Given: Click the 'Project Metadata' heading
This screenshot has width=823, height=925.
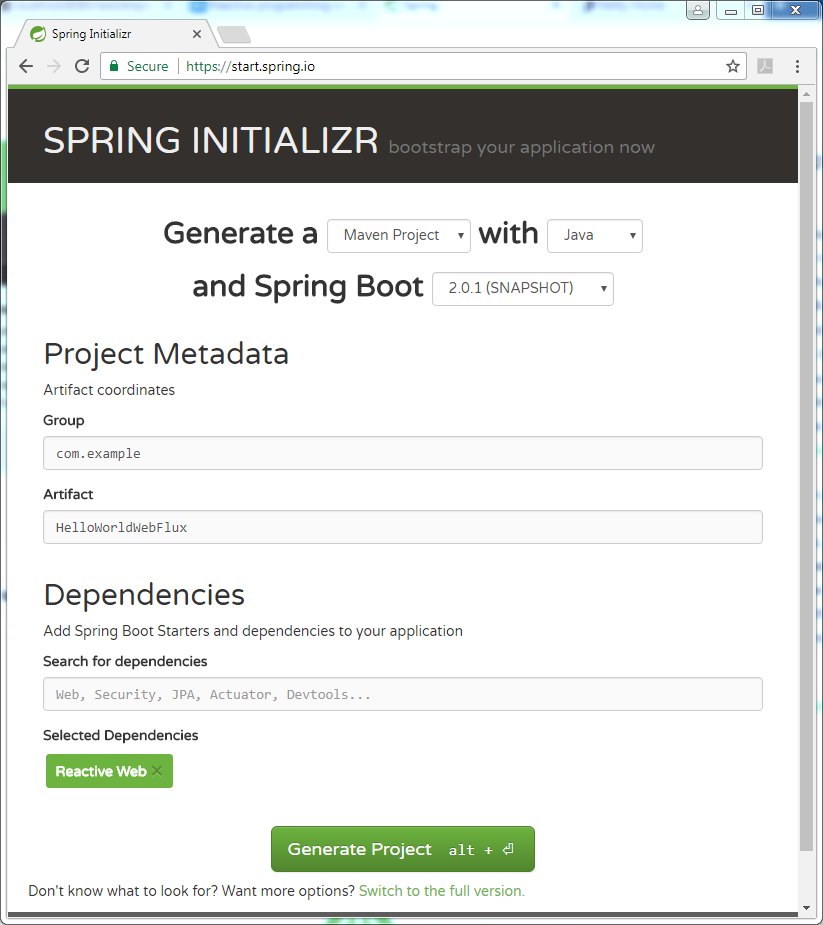Looking at the screenshot, I should tap(166, 354).
